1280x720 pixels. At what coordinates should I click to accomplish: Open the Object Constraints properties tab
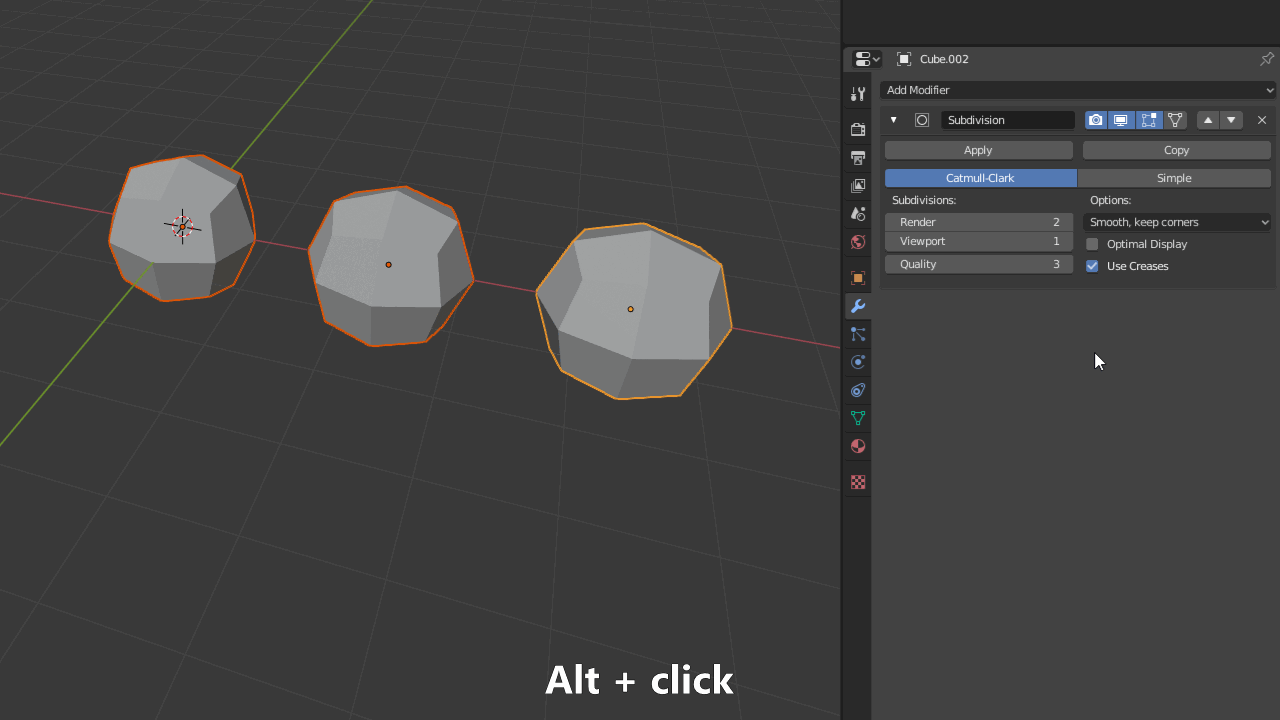(858, 390)
